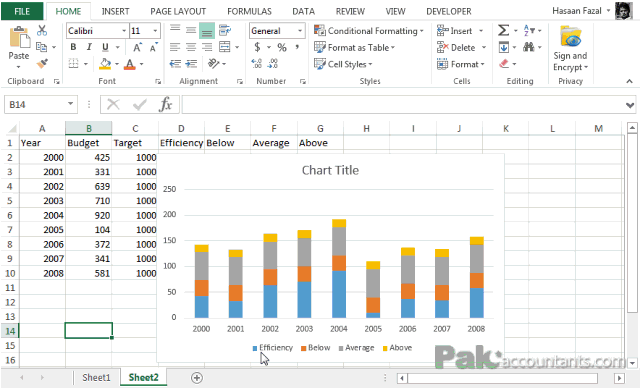Switch to the INSERT ribbon tab

point(116,11)
